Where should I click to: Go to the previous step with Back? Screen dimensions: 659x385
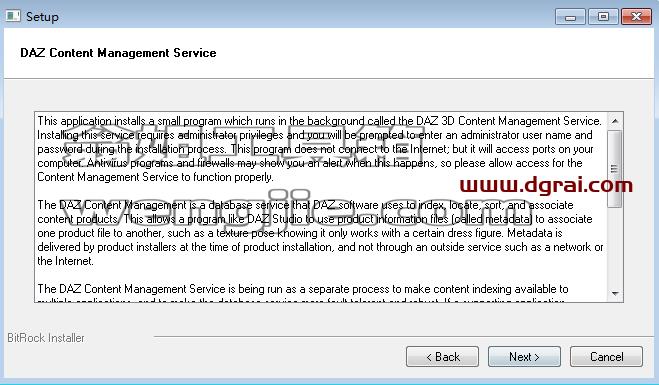[x=443, y=357]
